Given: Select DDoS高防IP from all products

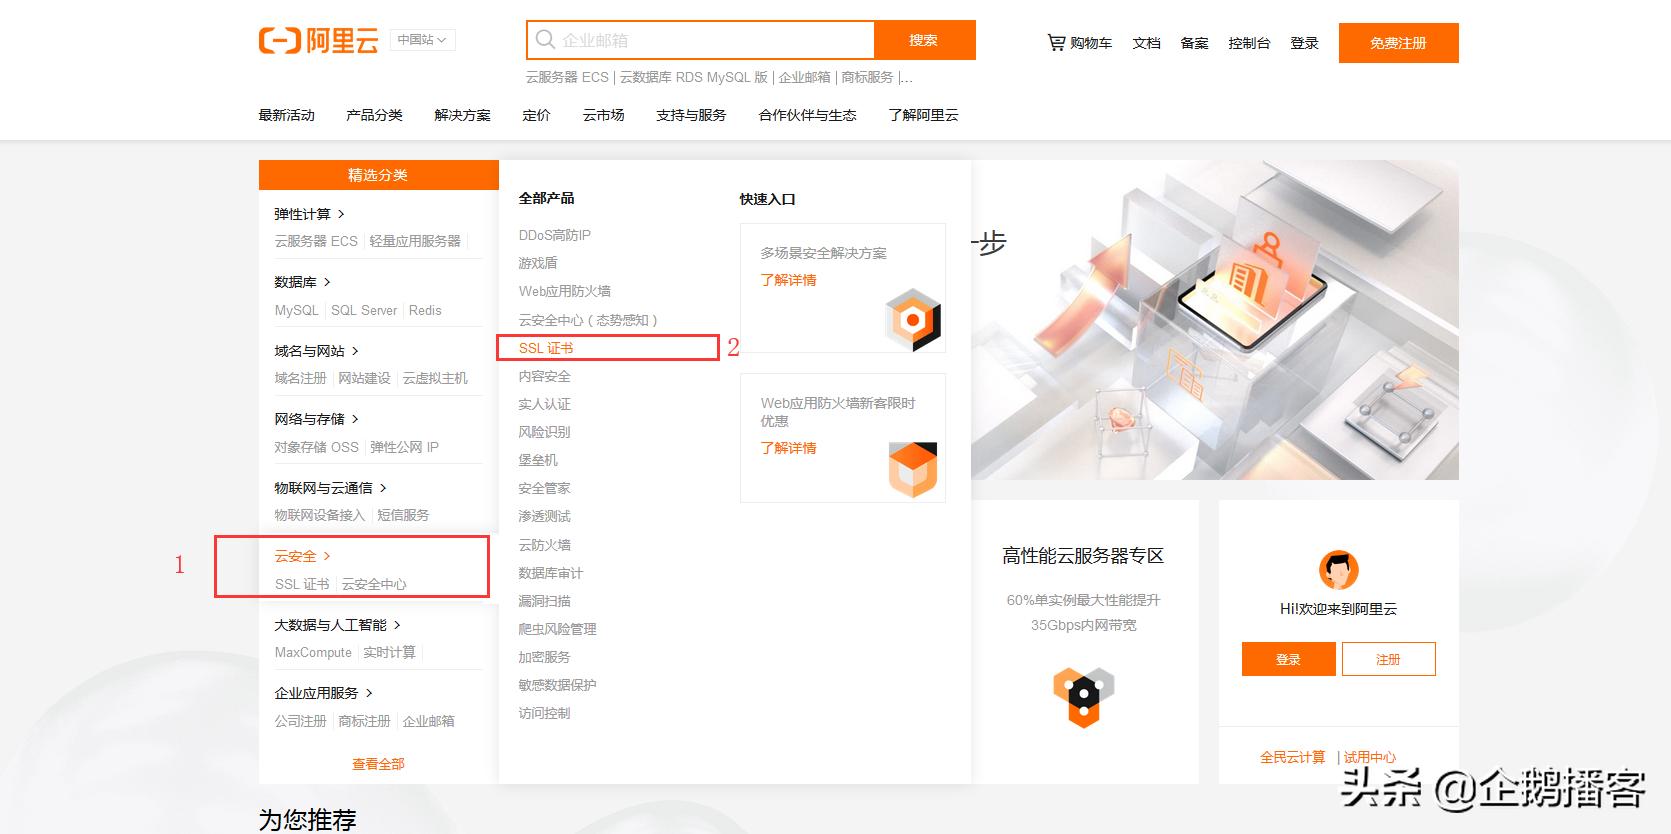Looking at the screenshot, I should [554, 235].
